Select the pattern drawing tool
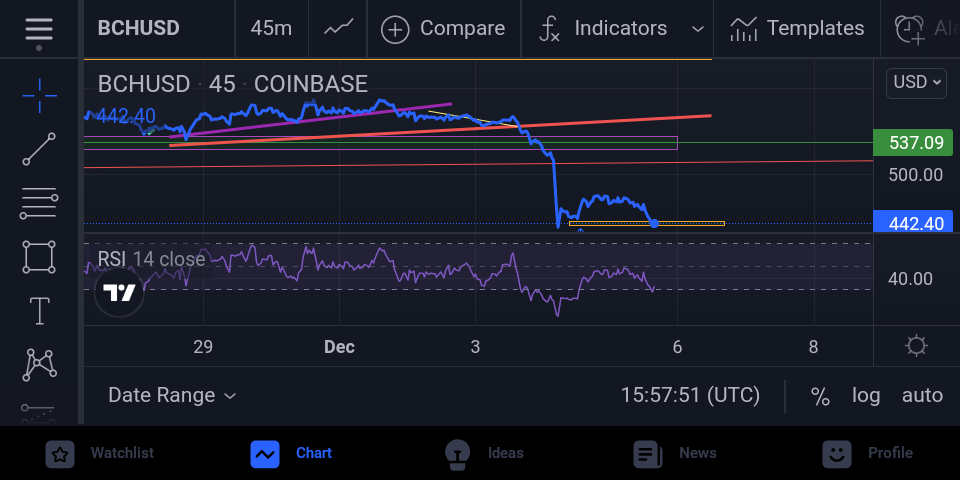960x480 pixels. [x=39, y=364]
